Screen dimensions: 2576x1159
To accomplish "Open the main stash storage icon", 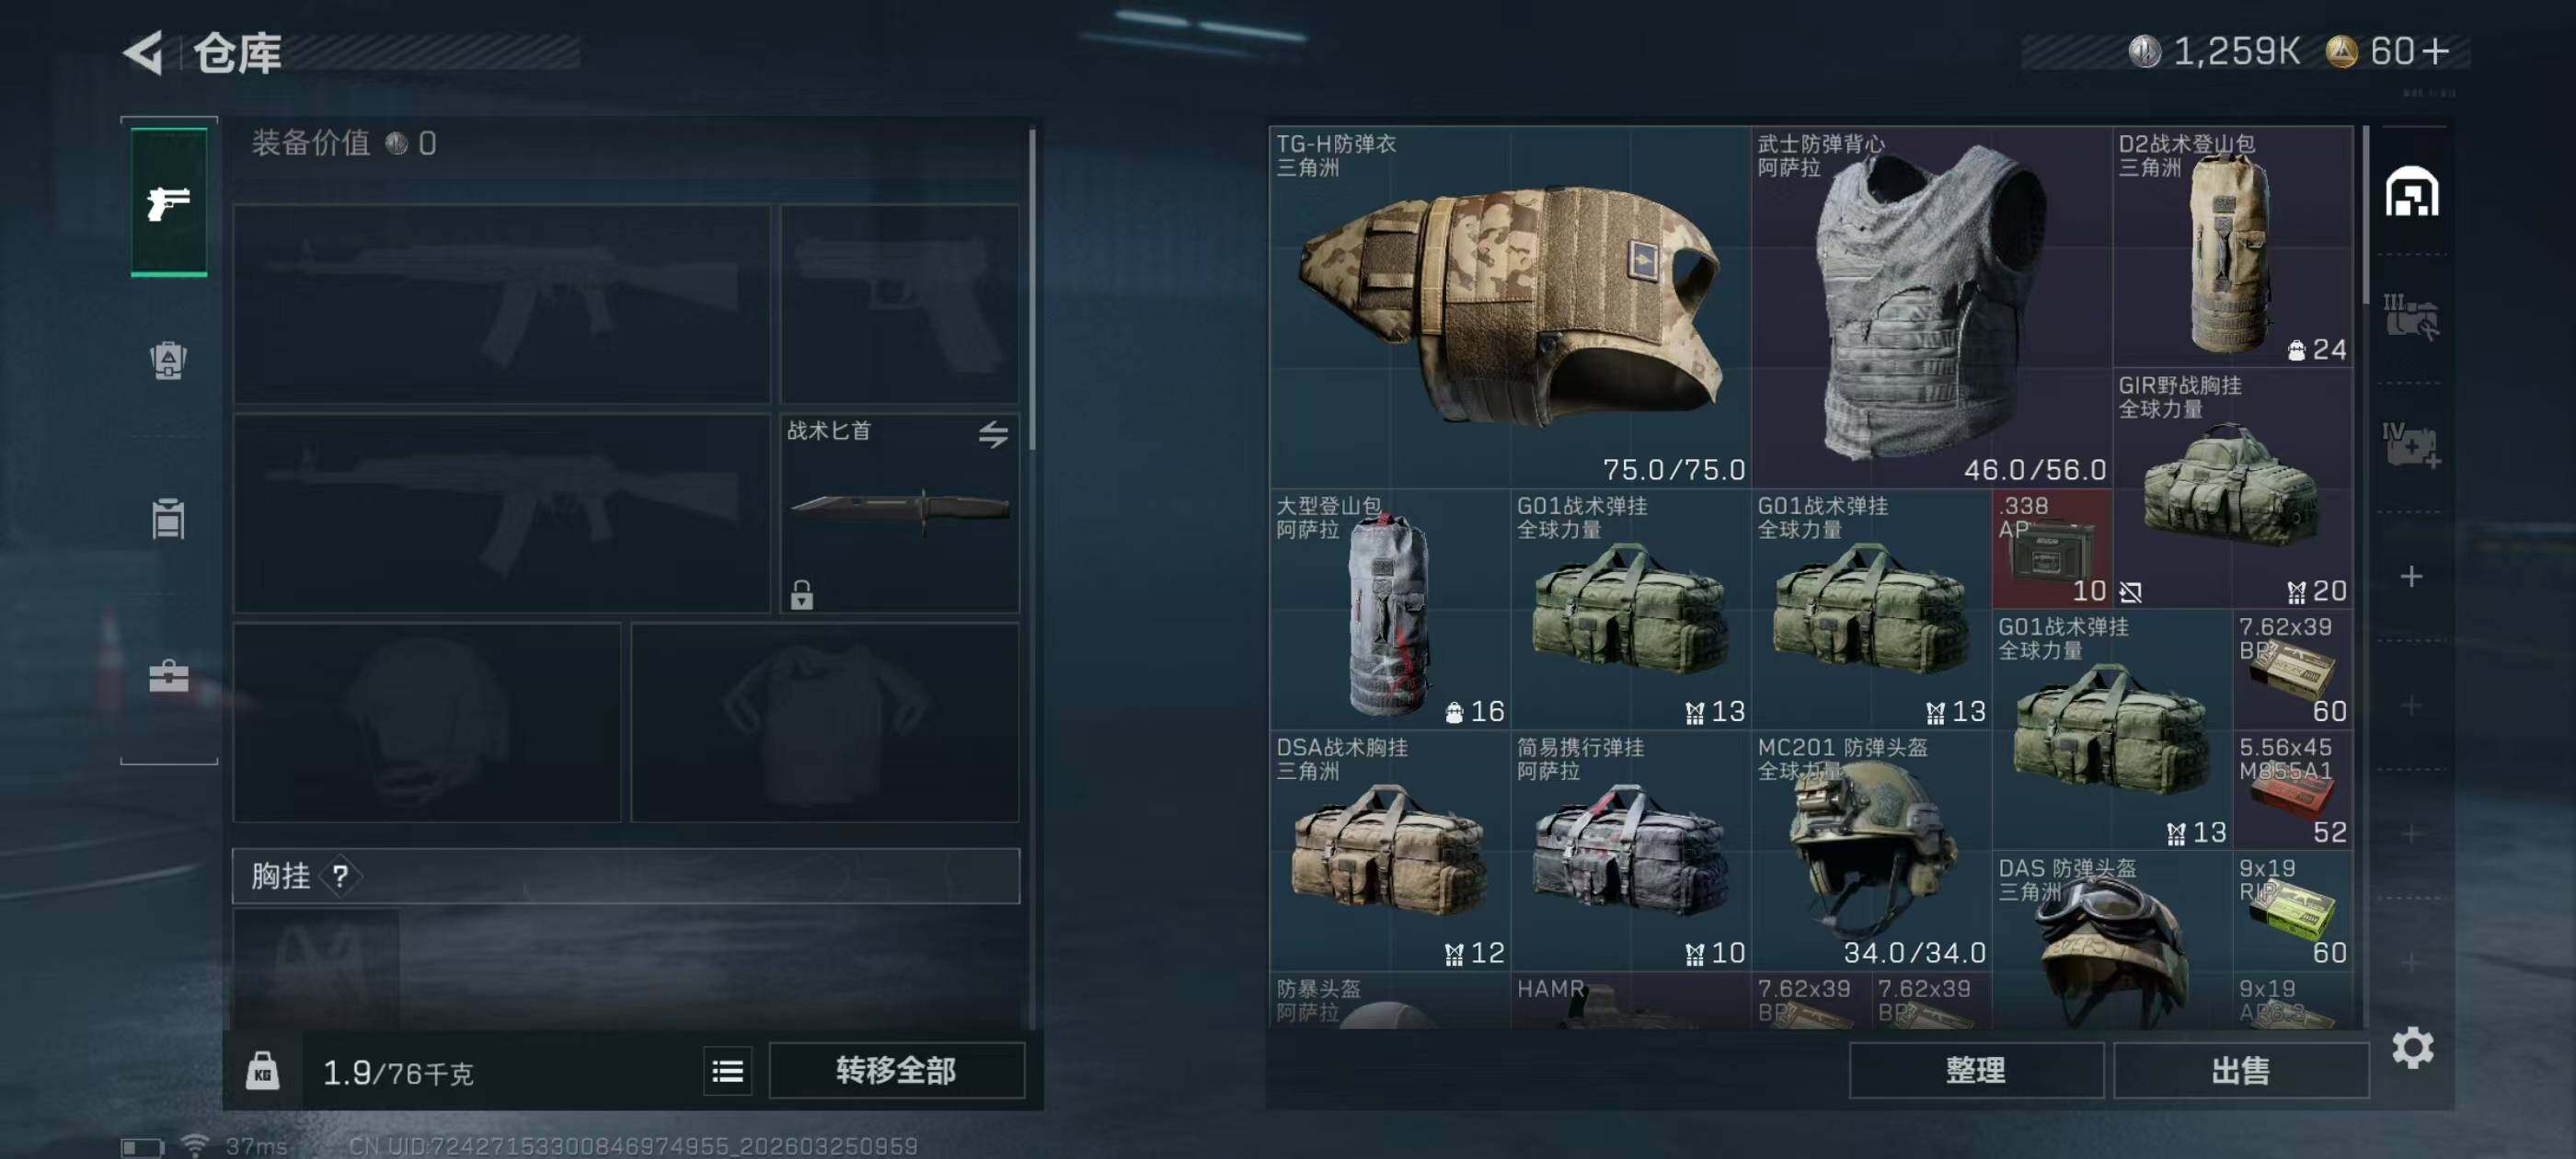I will (x=2411, y=191).
